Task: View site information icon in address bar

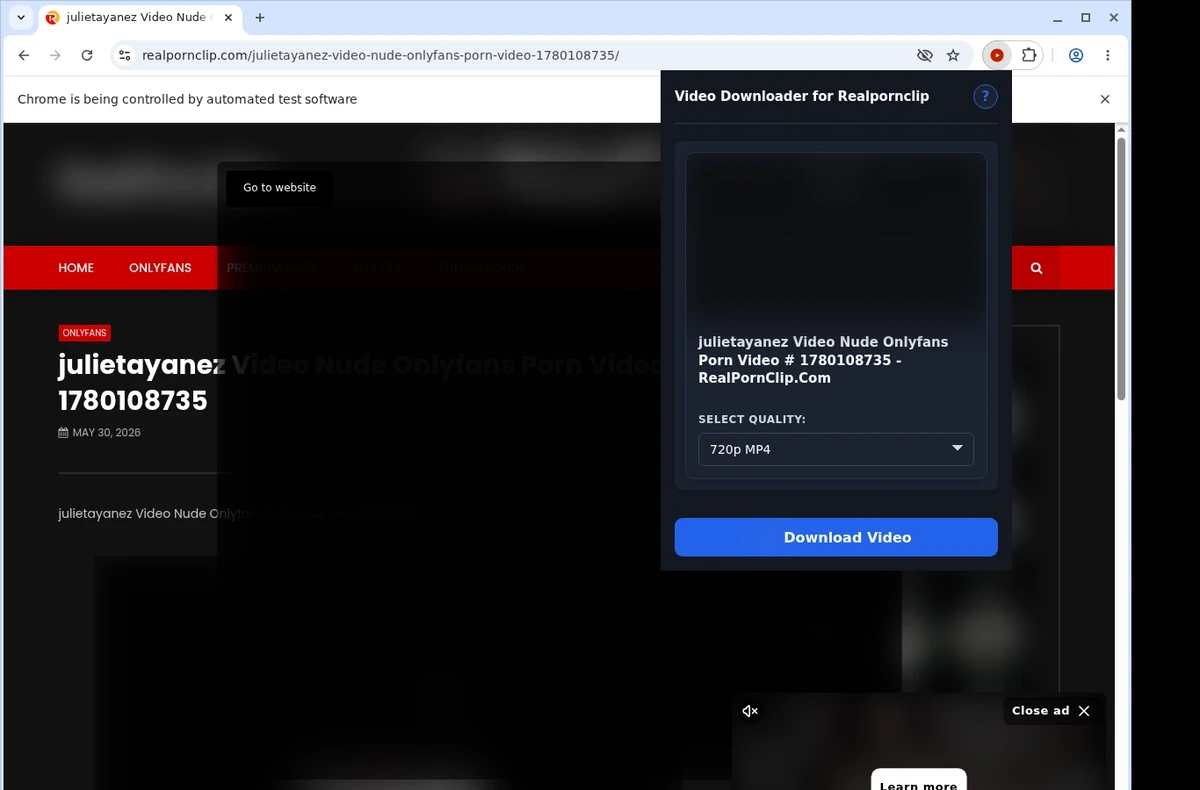Action: pos(124,56)
